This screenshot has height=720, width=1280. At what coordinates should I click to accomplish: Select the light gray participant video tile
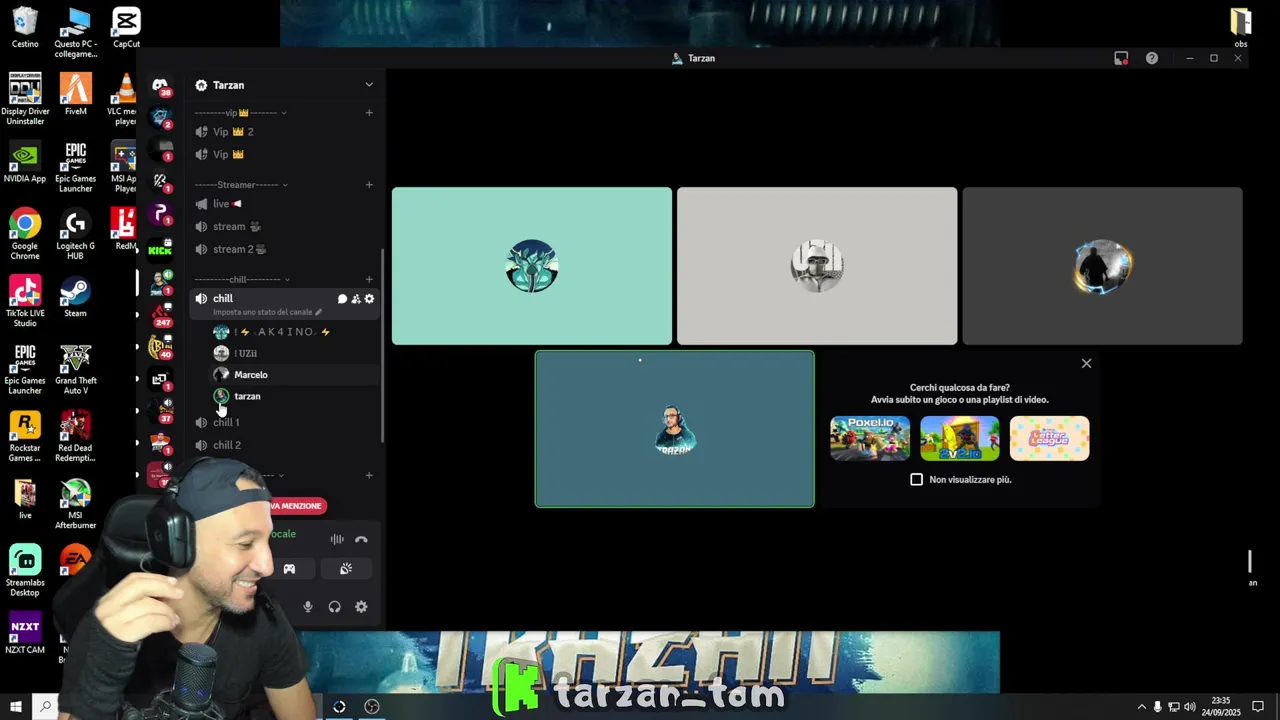tap(817, 266)
